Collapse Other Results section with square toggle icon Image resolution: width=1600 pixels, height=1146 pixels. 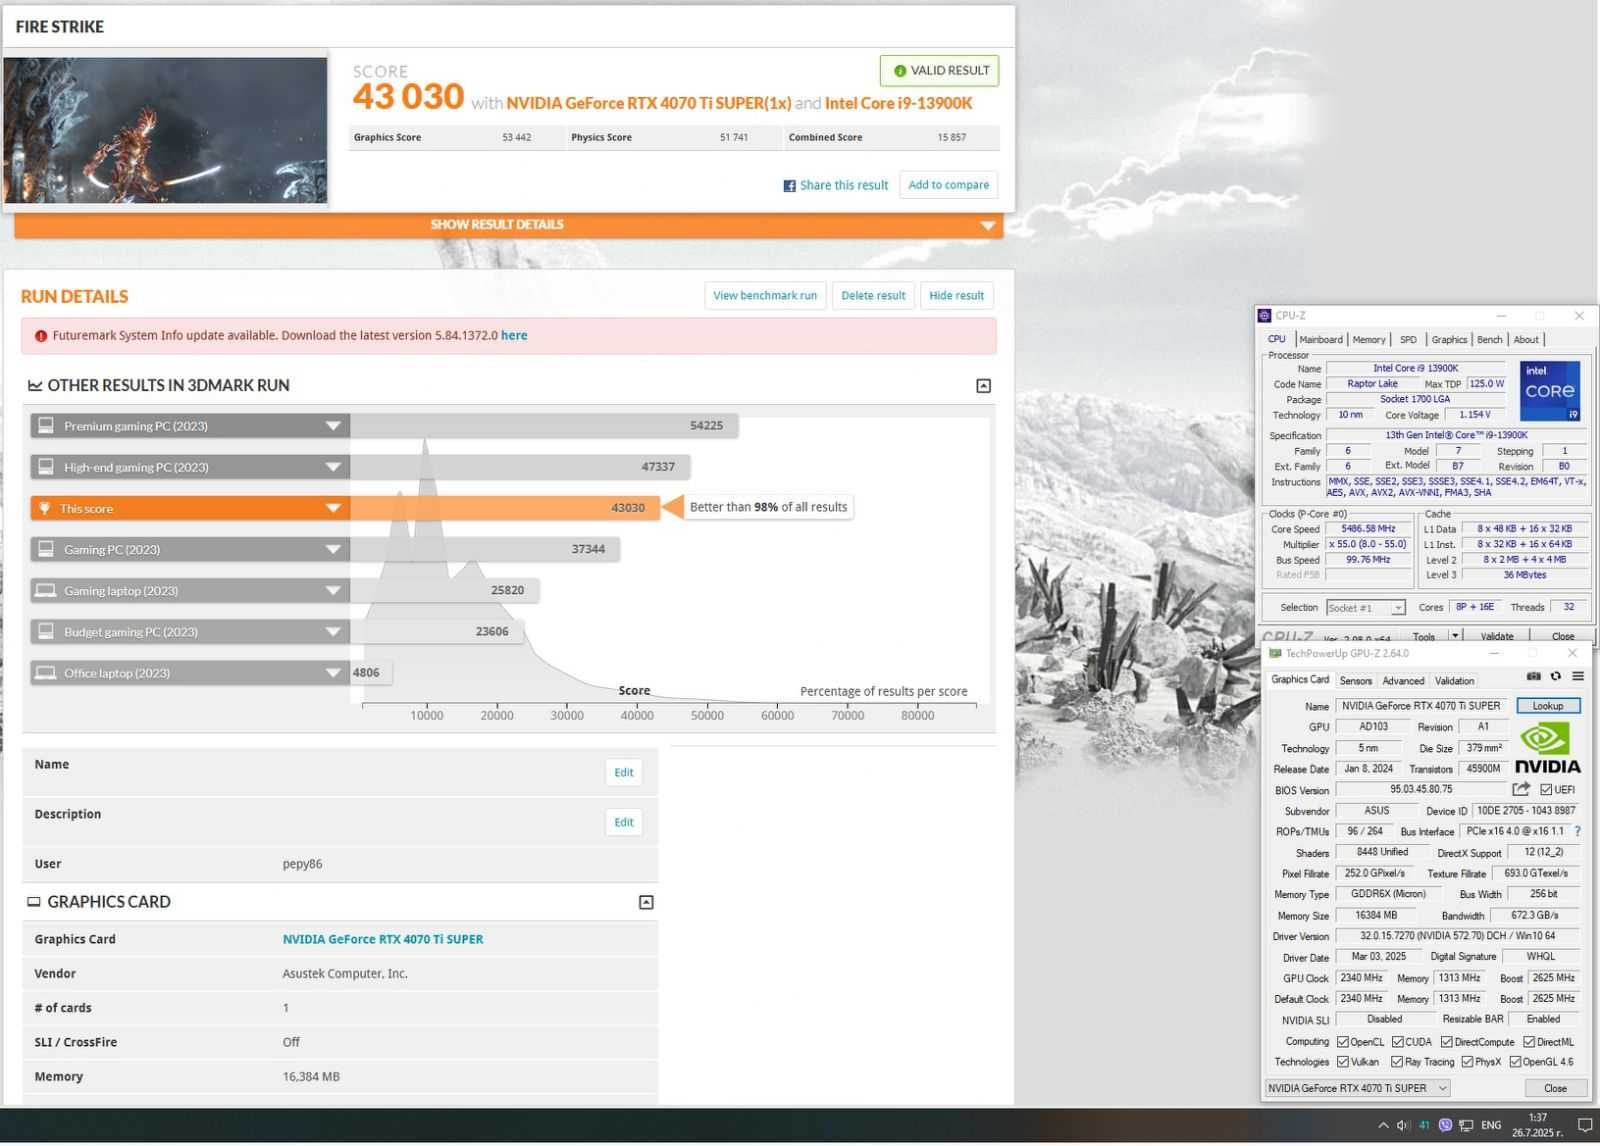[x=984, y=386]
